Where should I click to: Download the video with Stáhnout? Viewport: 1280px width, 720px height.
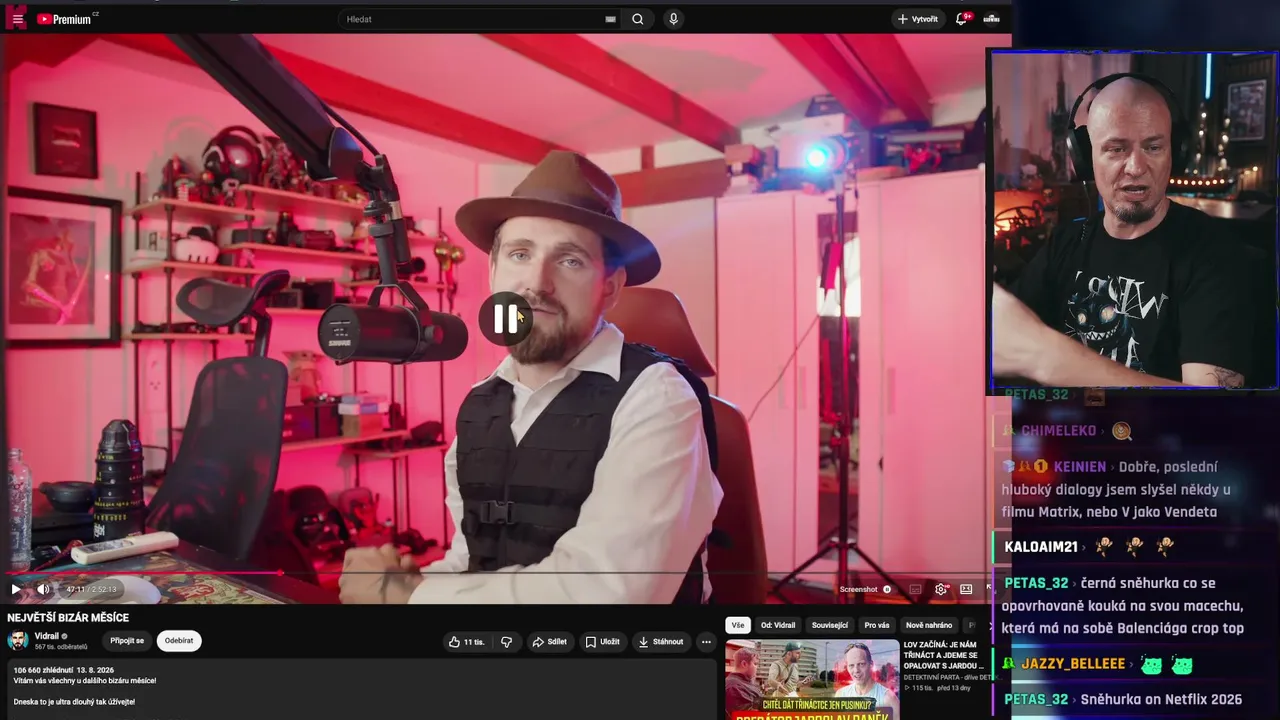click(660, 642)
